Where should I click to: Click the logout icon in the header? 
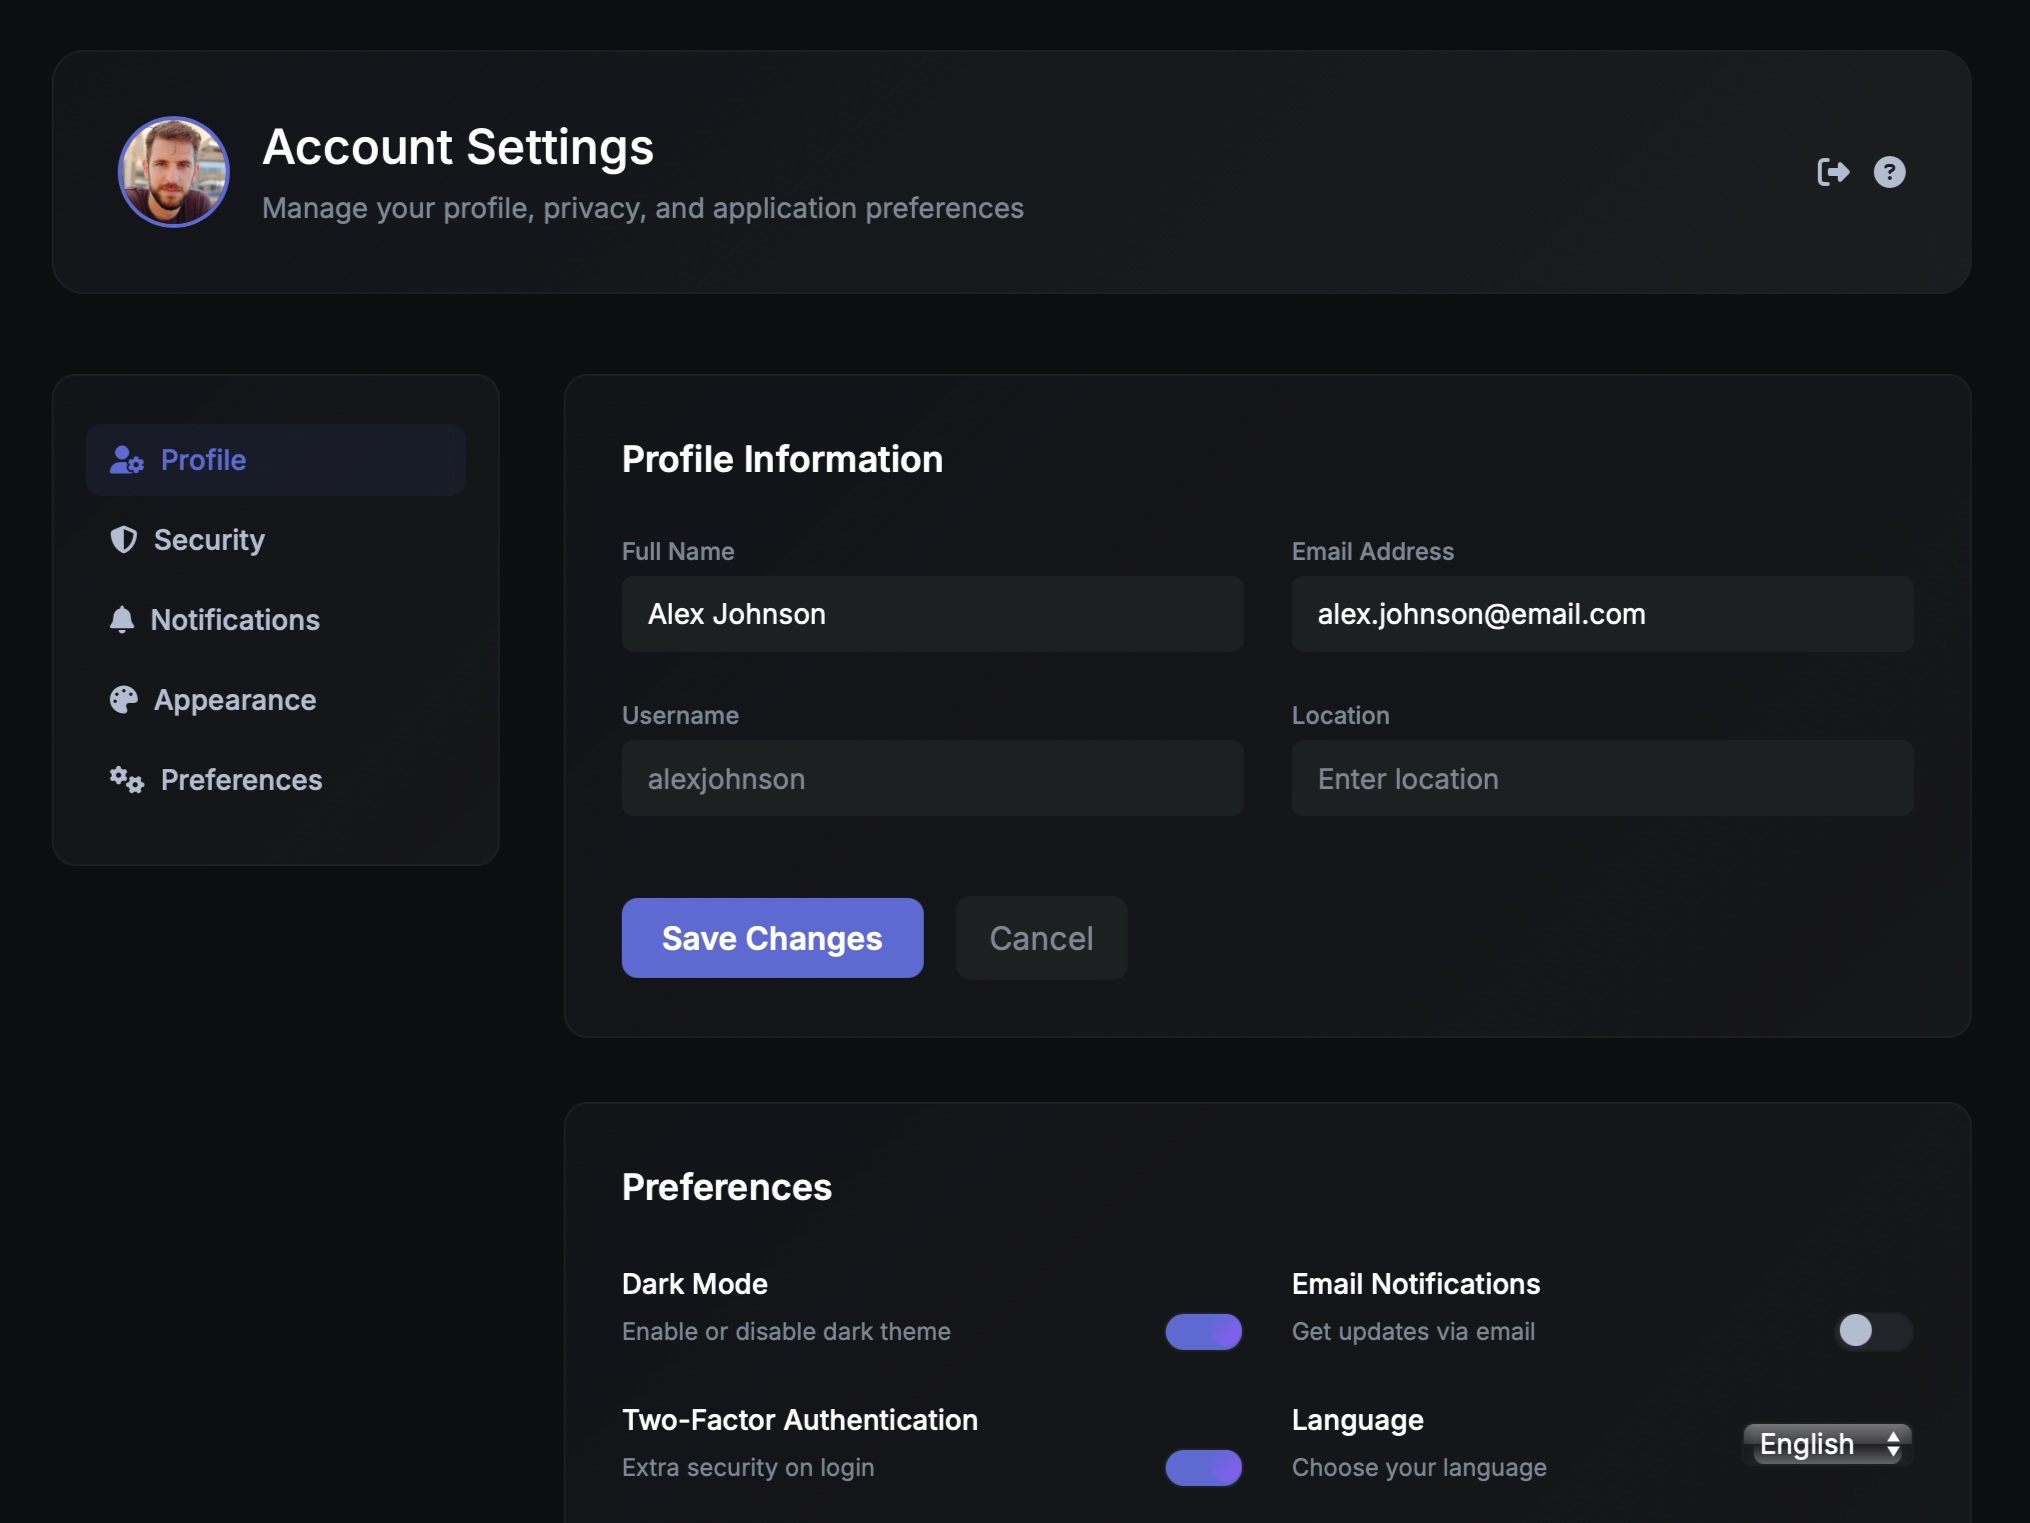click(x=1835, y=171)
